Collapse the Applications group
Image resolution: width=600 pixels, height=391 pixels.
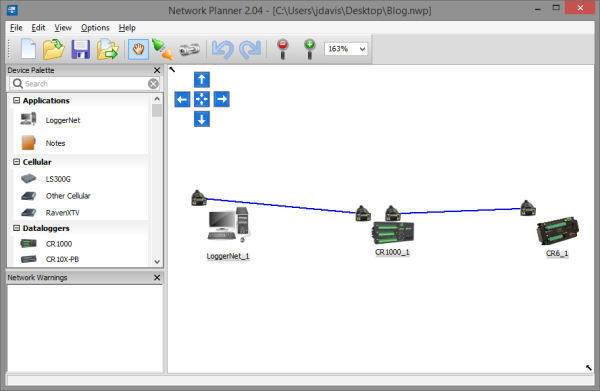pos(16,100)
